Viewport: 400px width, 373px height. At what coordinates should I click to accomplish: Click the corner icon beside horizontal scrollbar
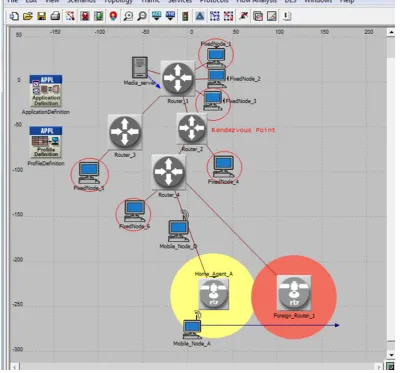(390, 366)
